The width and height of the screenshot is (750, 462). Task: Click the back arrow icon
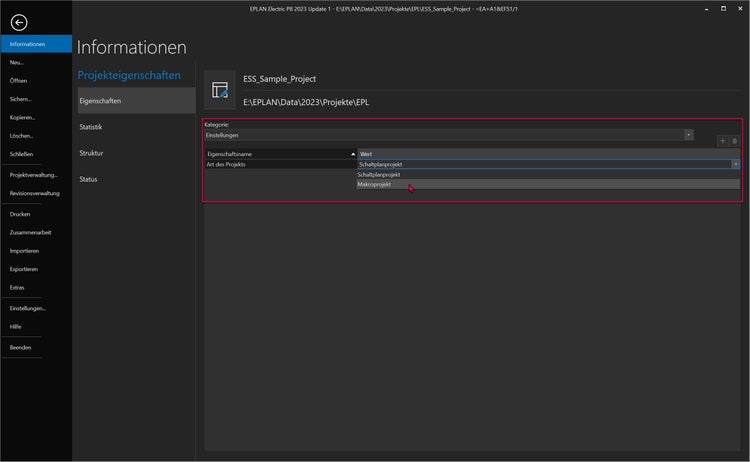coord(20,21)
